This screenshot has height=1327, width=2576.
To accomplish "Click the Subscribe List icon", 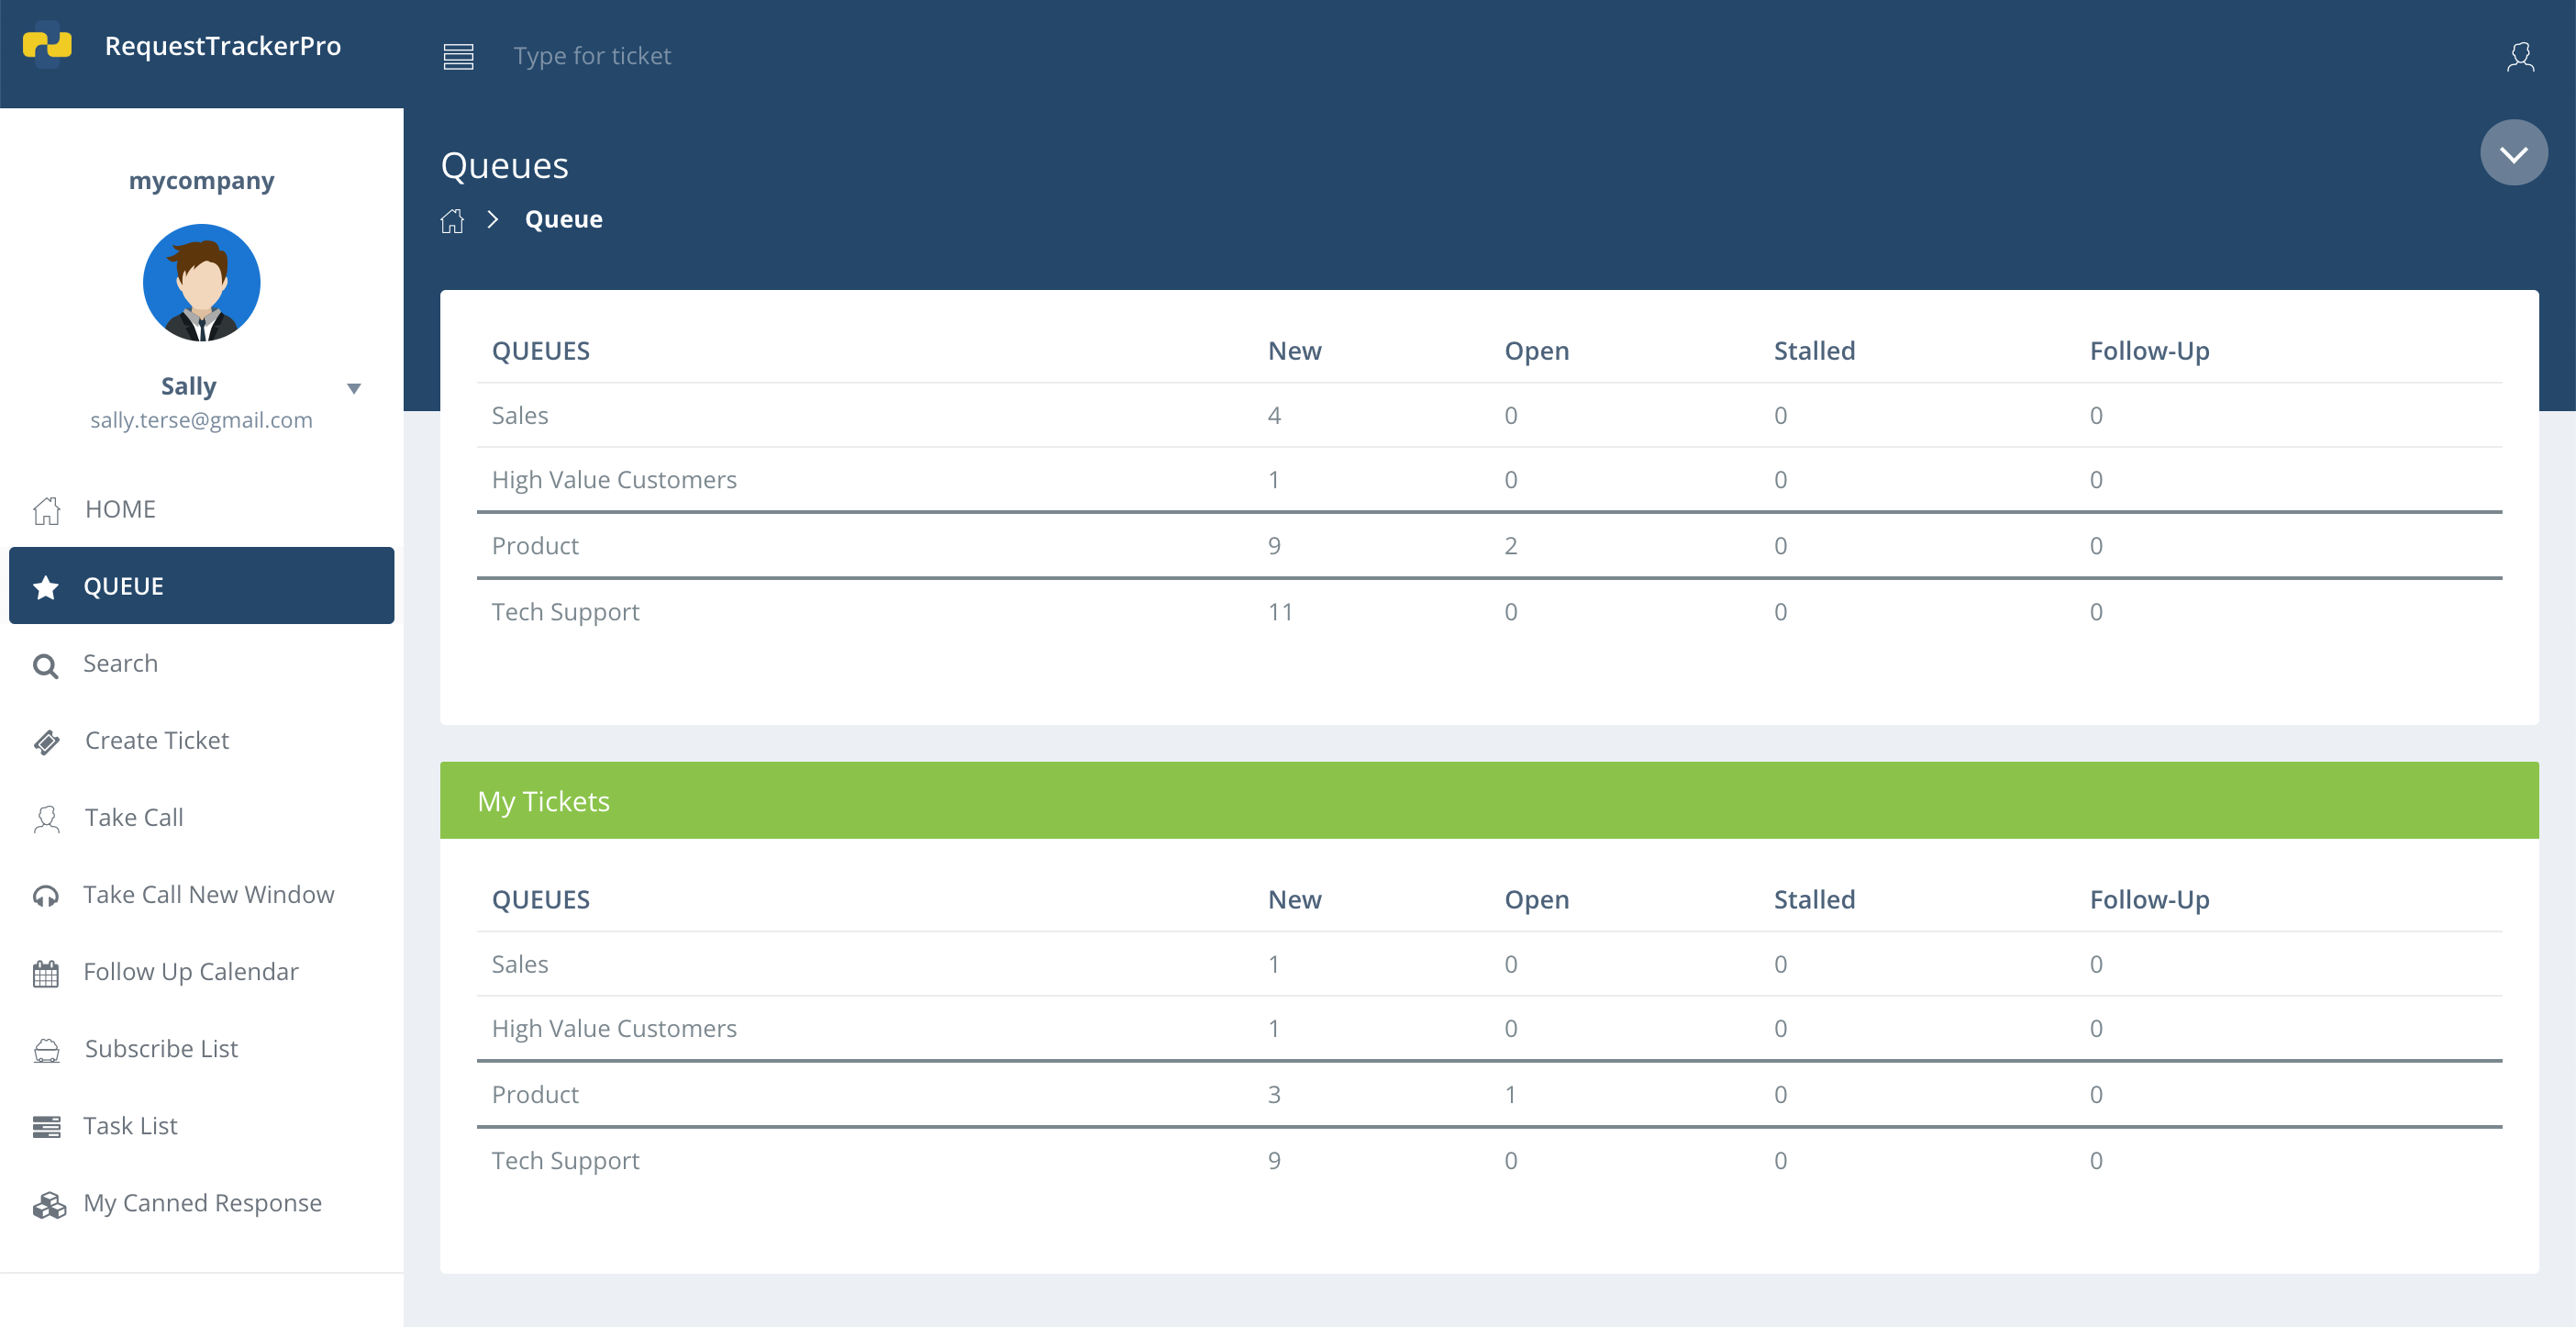I will coord(46,1050).
